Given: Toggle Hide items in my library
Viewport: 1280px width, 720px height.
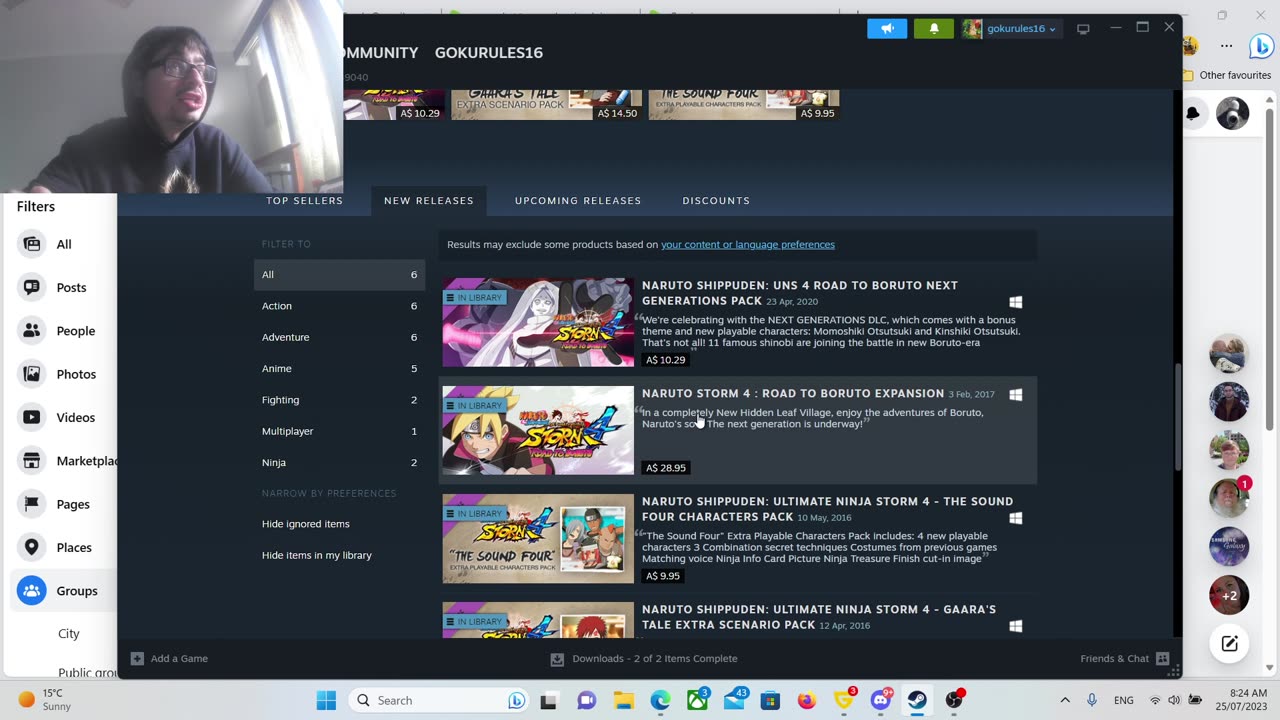Looking at the screenshot, I should (x=317, y=555).
